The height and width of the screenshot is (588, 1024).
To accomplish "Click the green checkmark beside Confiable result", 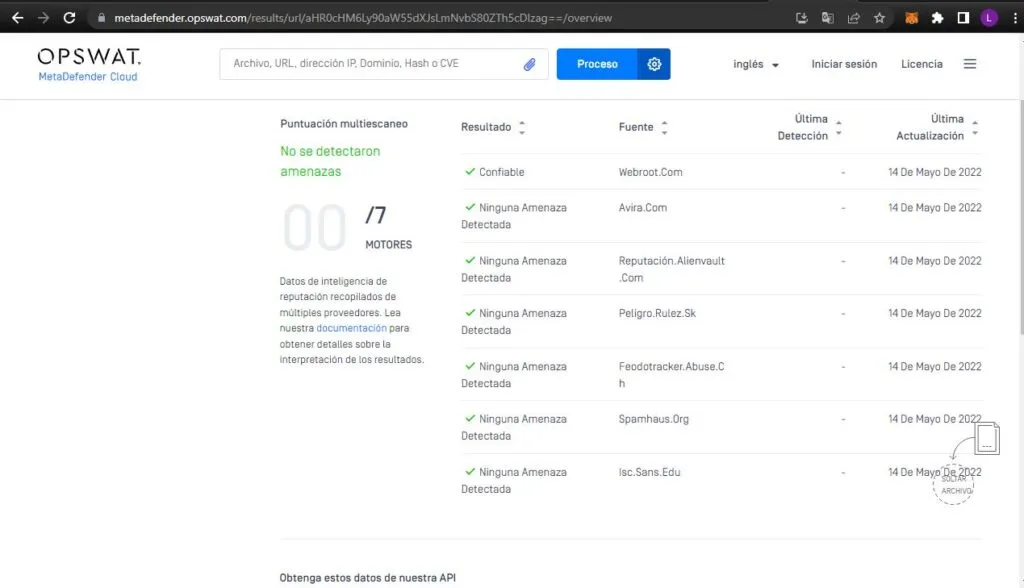I will (x=469, y=172).
